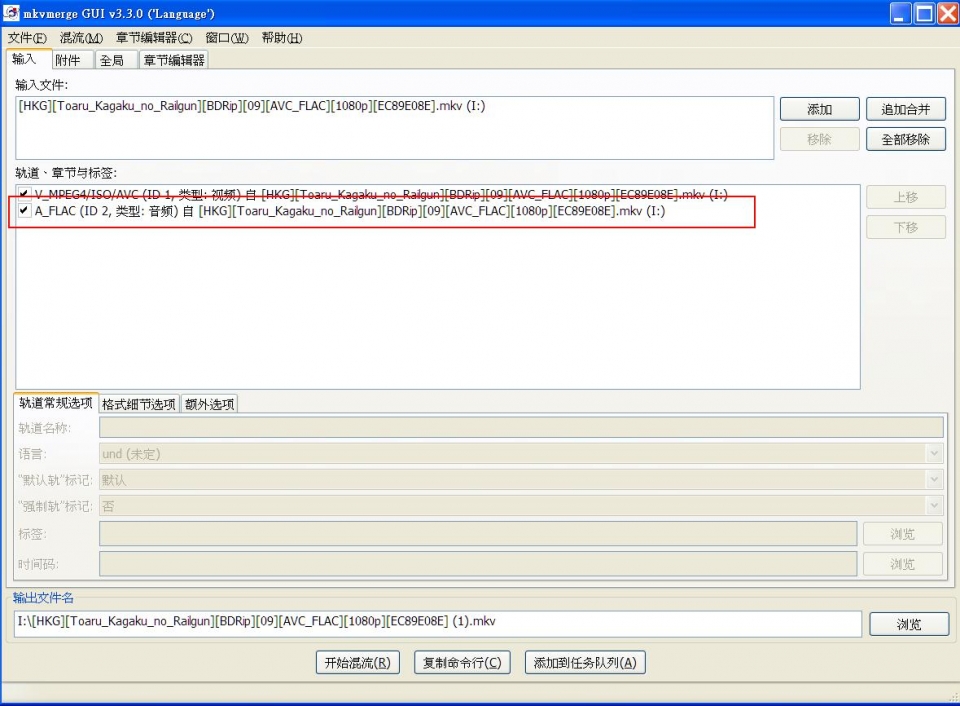Open the 额外选项 tab

pos(210,404)
